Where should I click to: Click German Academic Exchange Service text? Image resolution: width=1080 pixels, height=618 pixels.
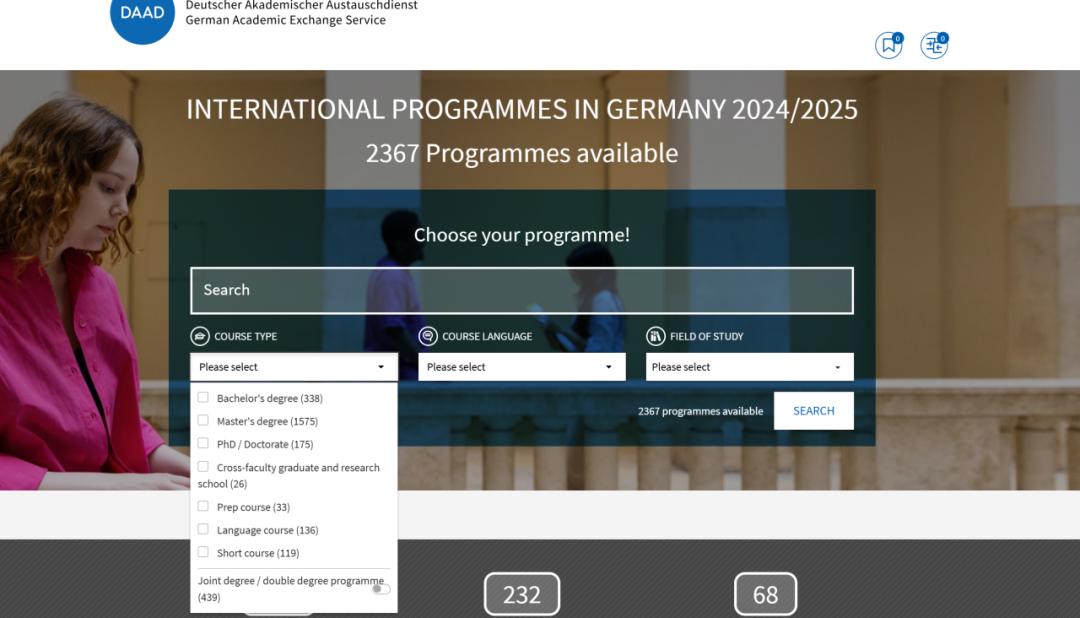pyautogui.click(x=285, y=20)
